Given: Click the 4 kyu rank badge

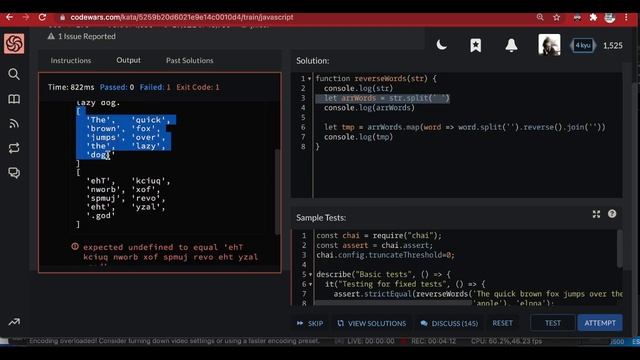Looking at the screenshot, I should pyautogui.click(x=582, y=45).
